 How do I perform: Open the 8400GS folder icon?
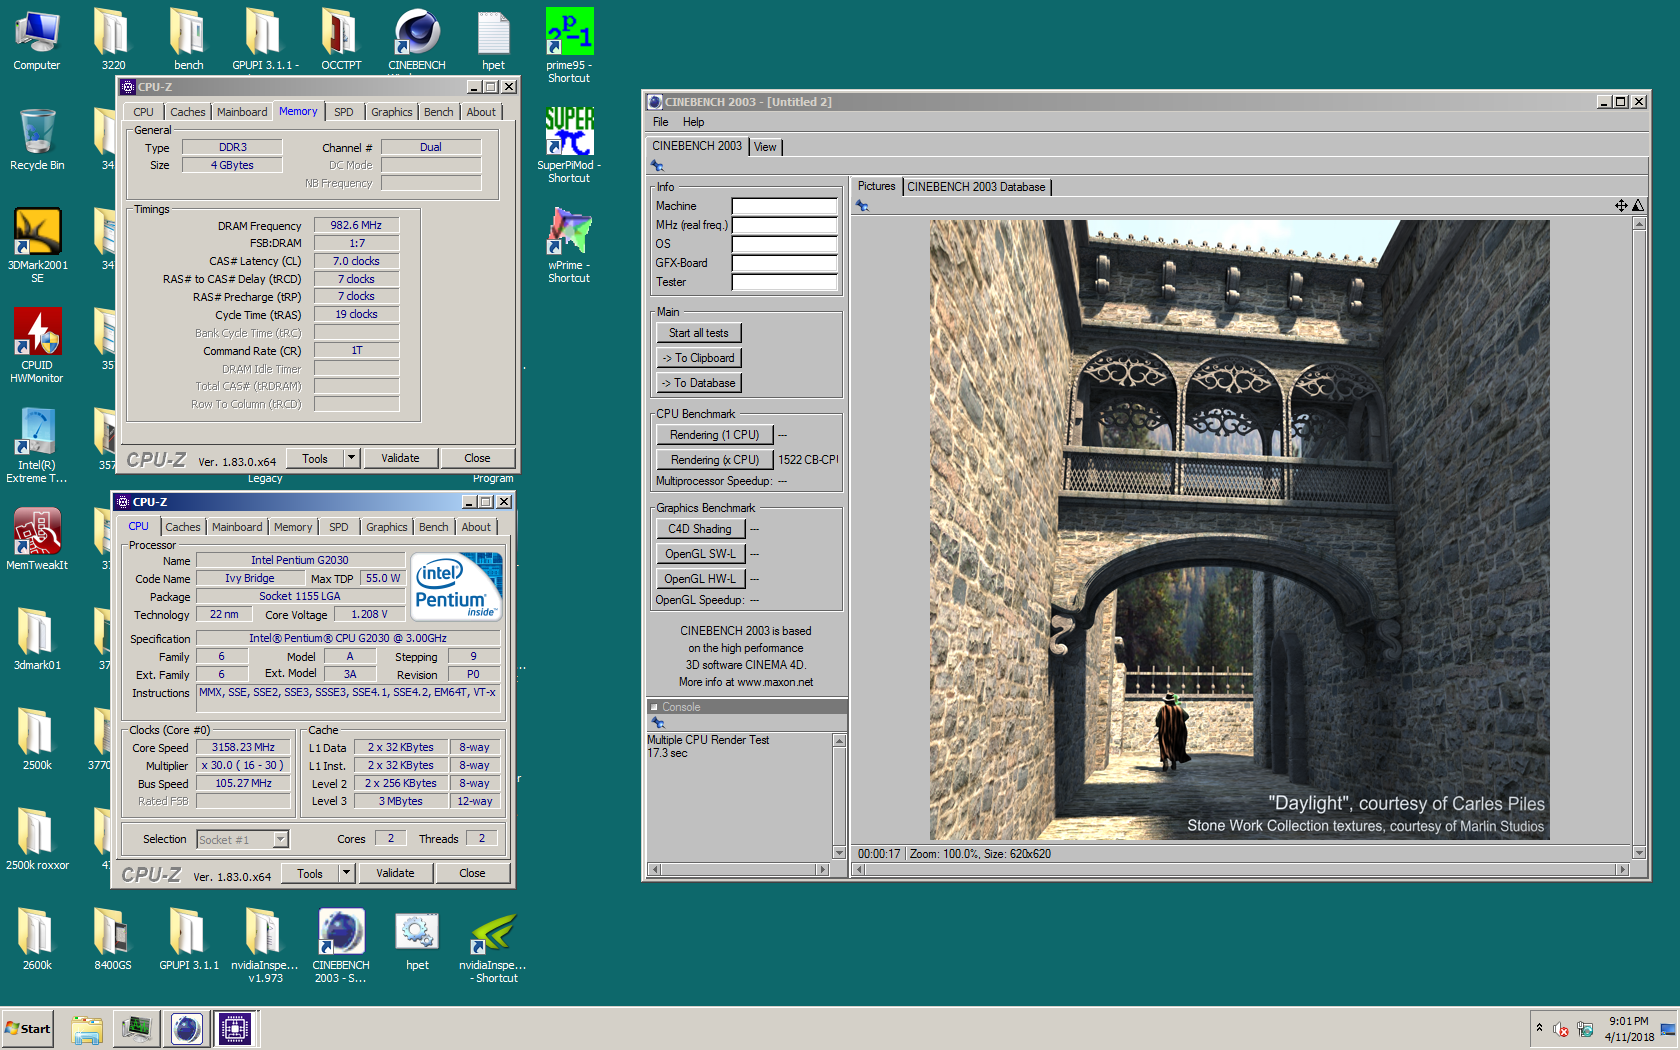113,940
